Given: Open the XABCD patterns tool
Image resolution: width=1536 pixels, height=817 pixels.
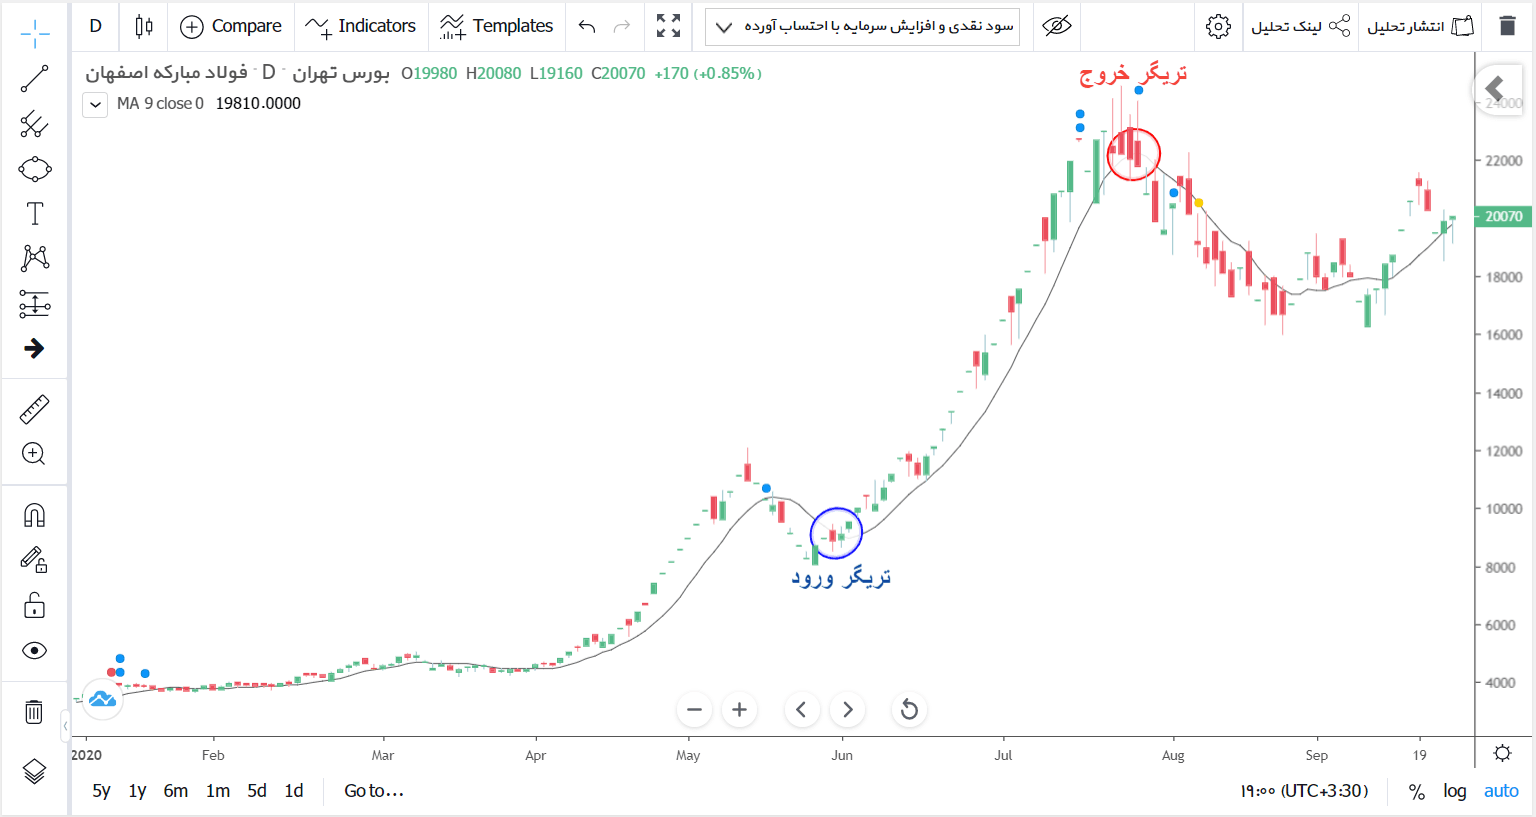Looking at the screenshot, I should pos(34,258).
